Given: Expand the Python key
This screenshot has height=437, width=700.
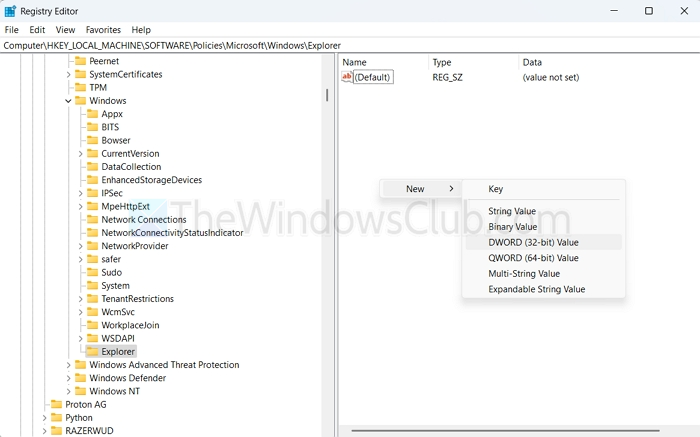Looking at the screenshot, I should point(44,418).
